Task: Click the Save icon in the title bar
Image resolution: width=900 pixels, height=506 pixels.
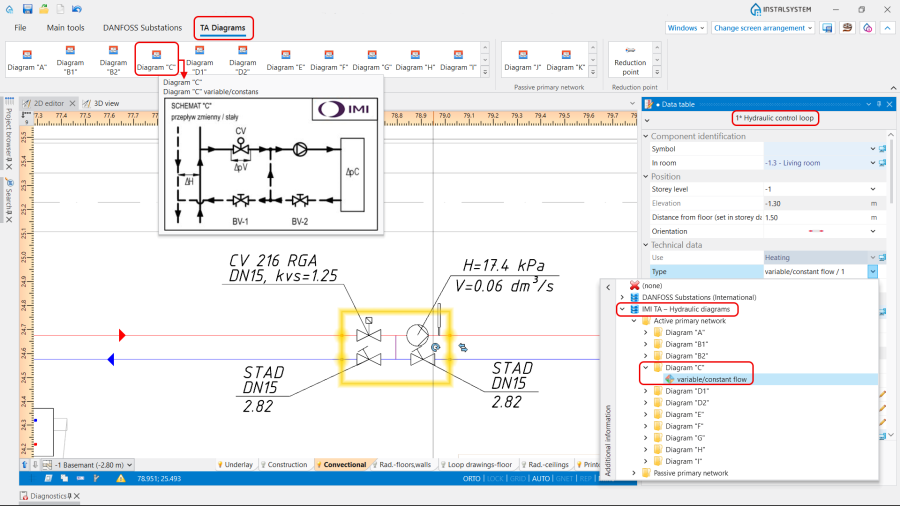Action: tap(28, 9)
